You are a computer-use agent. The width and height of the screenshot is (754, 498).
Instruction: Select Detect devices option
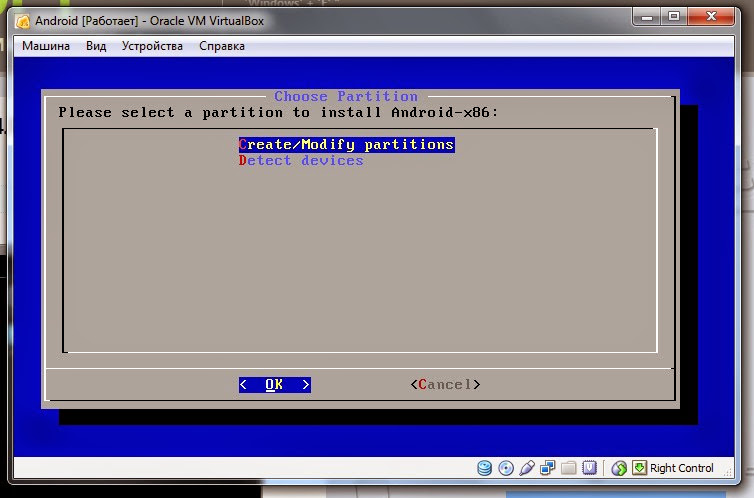point(301,161)
